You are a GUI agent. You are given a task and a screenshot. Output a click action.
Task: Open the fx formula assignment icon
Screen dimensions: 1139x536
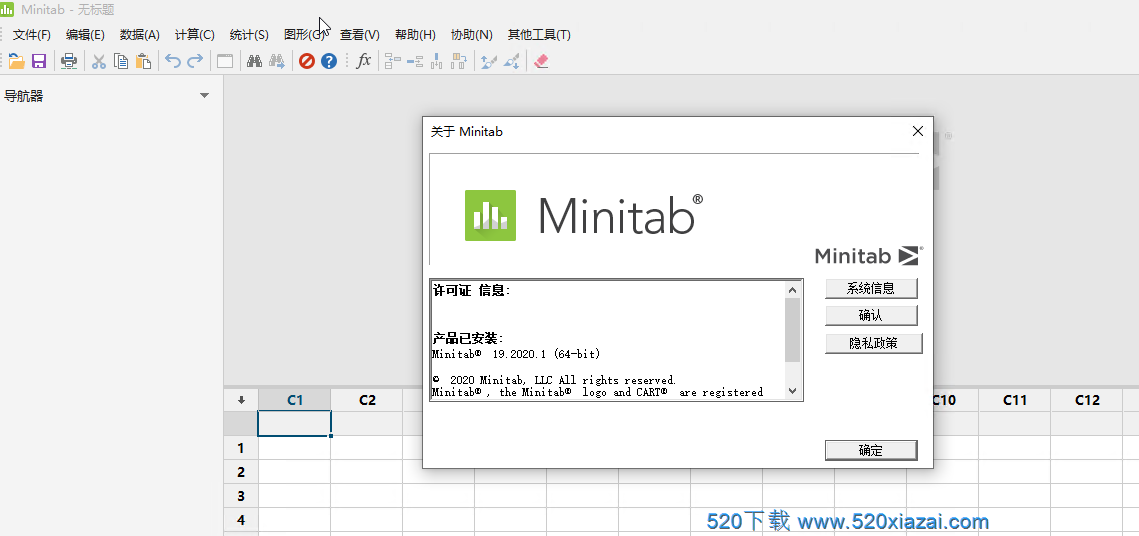[x=364, y=61]
